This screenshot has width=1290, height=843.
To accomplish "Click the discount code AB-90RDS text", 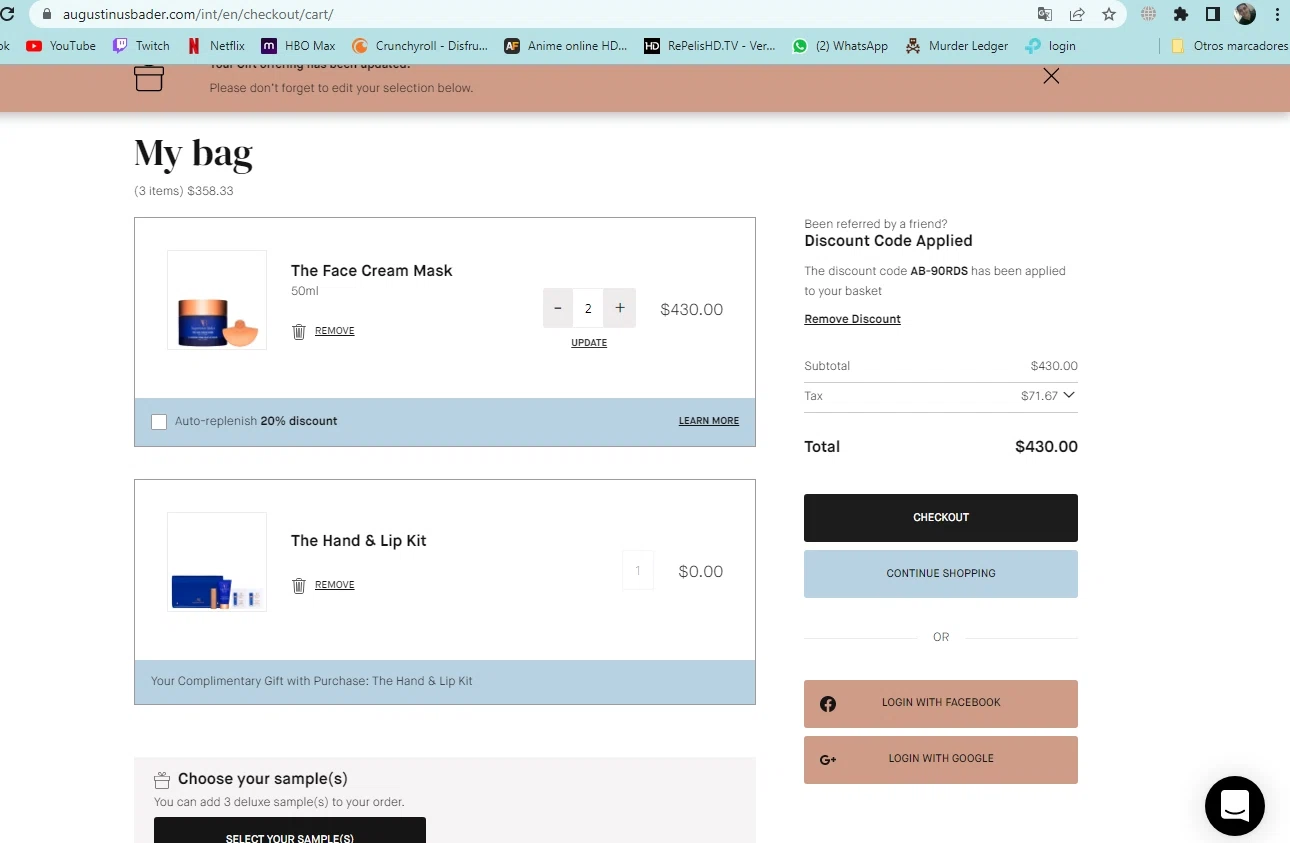I will click(939, 271).
